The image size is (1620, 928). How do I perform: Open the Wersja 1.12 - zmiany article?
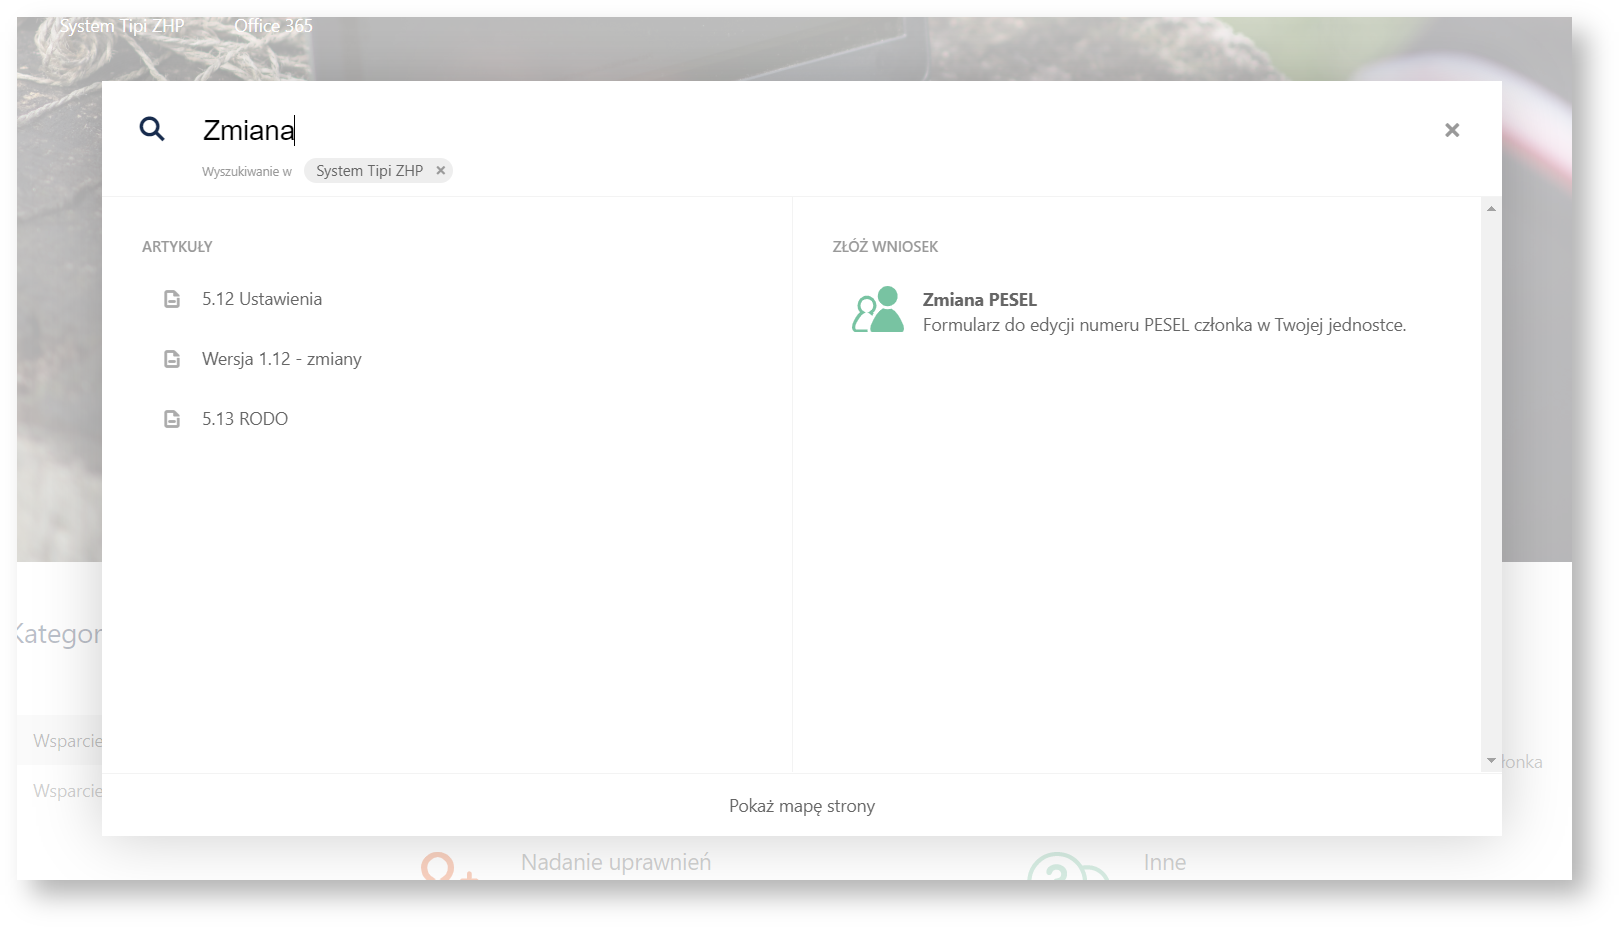coord(281,359)
